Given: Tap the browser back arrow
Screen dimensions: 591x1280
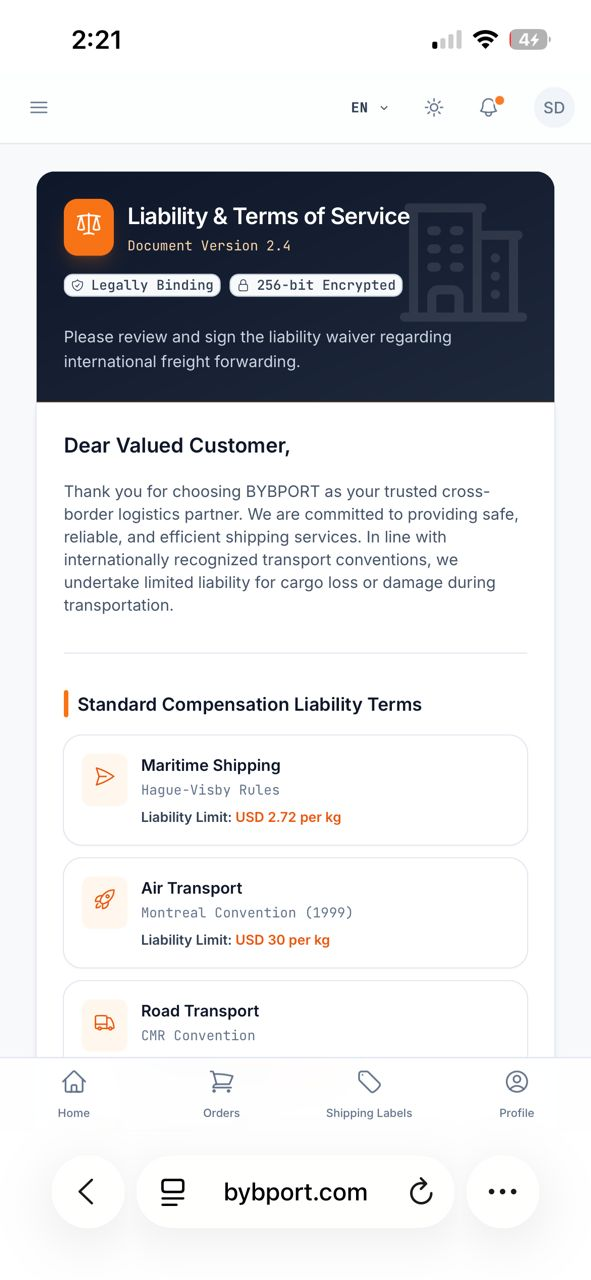Looking at the screenshot, I should pos(87,1192).
